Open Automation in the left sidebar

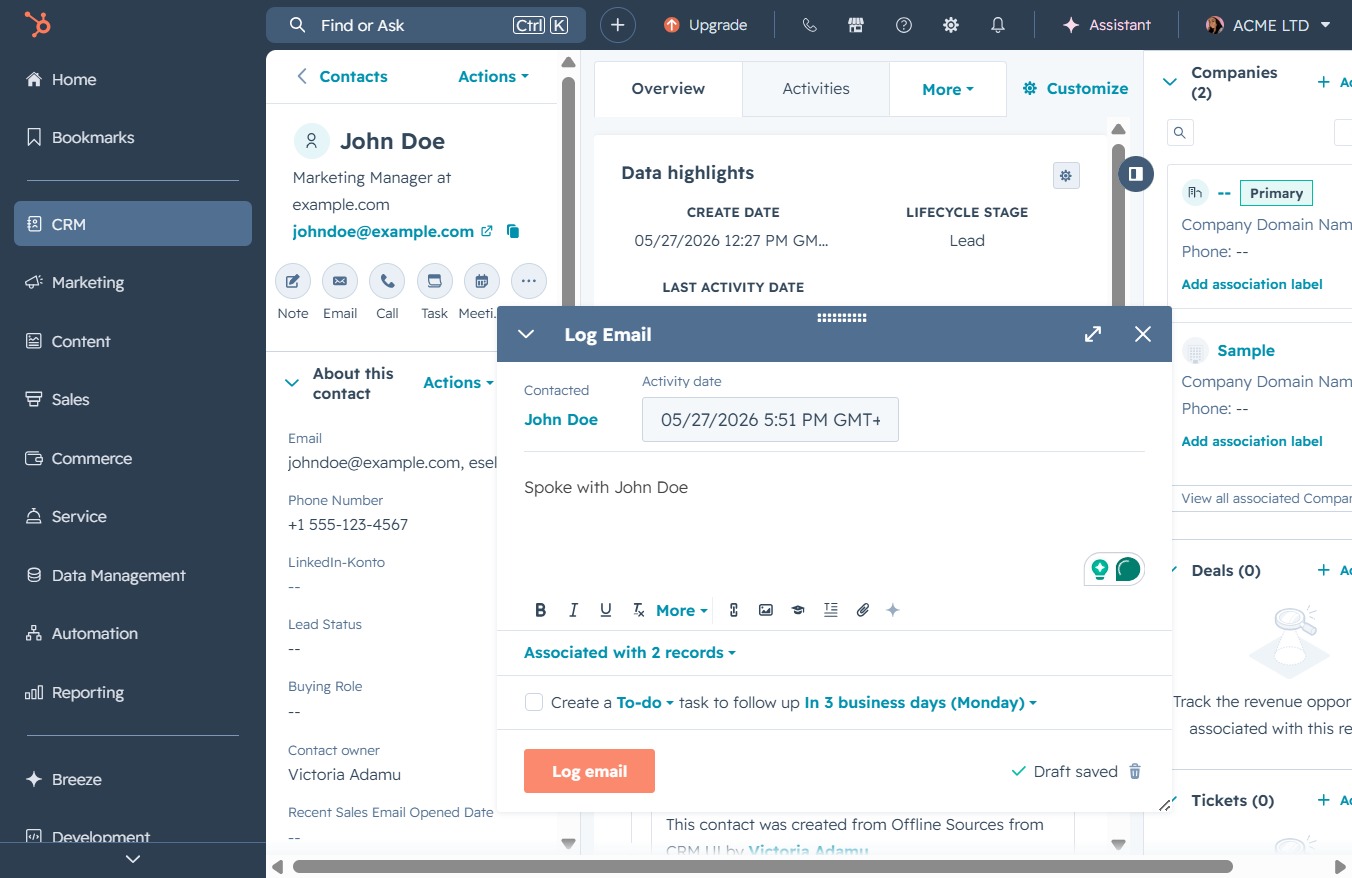[x=133, y=633]
